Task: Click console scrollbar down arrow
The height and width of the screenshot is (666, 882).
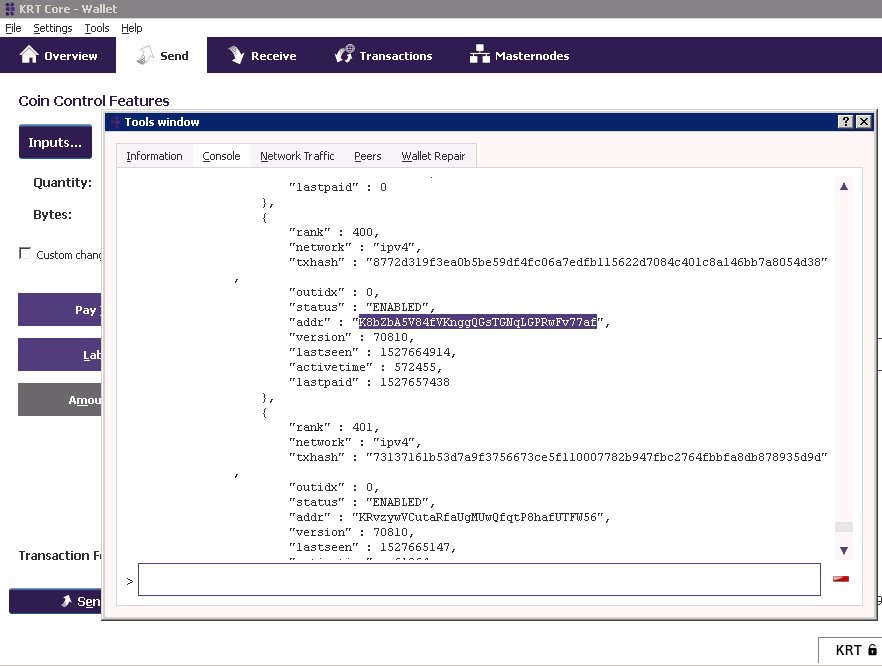Action: click(844, 550)
